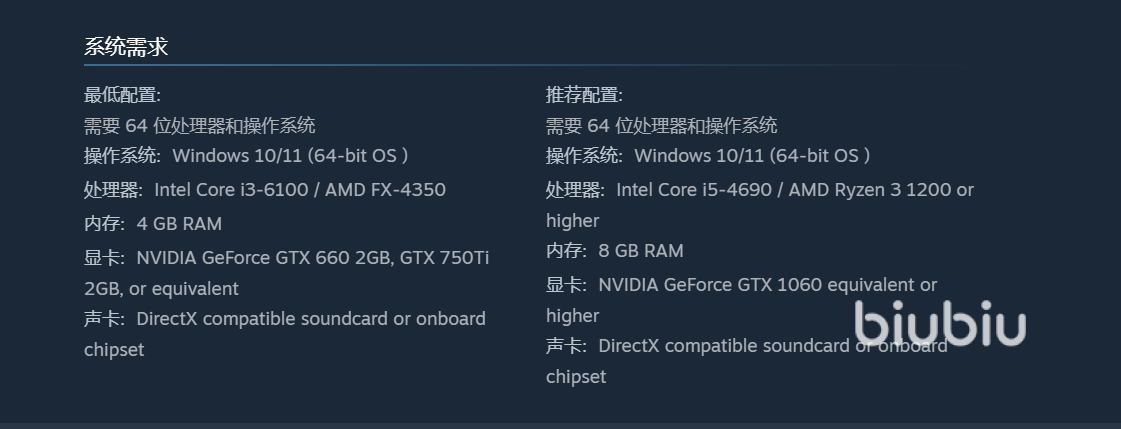Click the 64-bit requirement line under 推荐配置
Image resolution: width=1121 pixels, height=429 pixels.
click(x=662, y=126)
